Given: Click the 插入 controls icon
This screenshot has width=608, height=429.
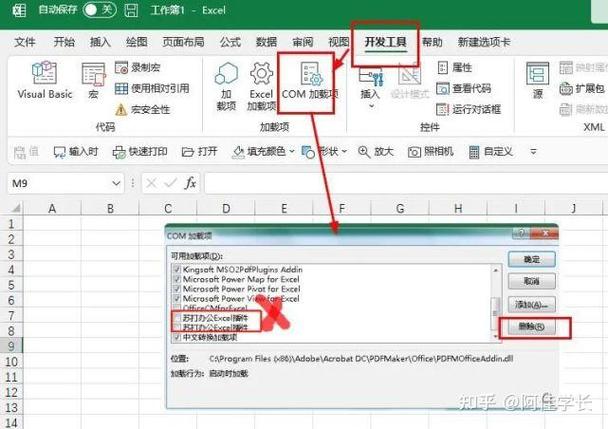Looking at the screenshot, I should point(370,78).
